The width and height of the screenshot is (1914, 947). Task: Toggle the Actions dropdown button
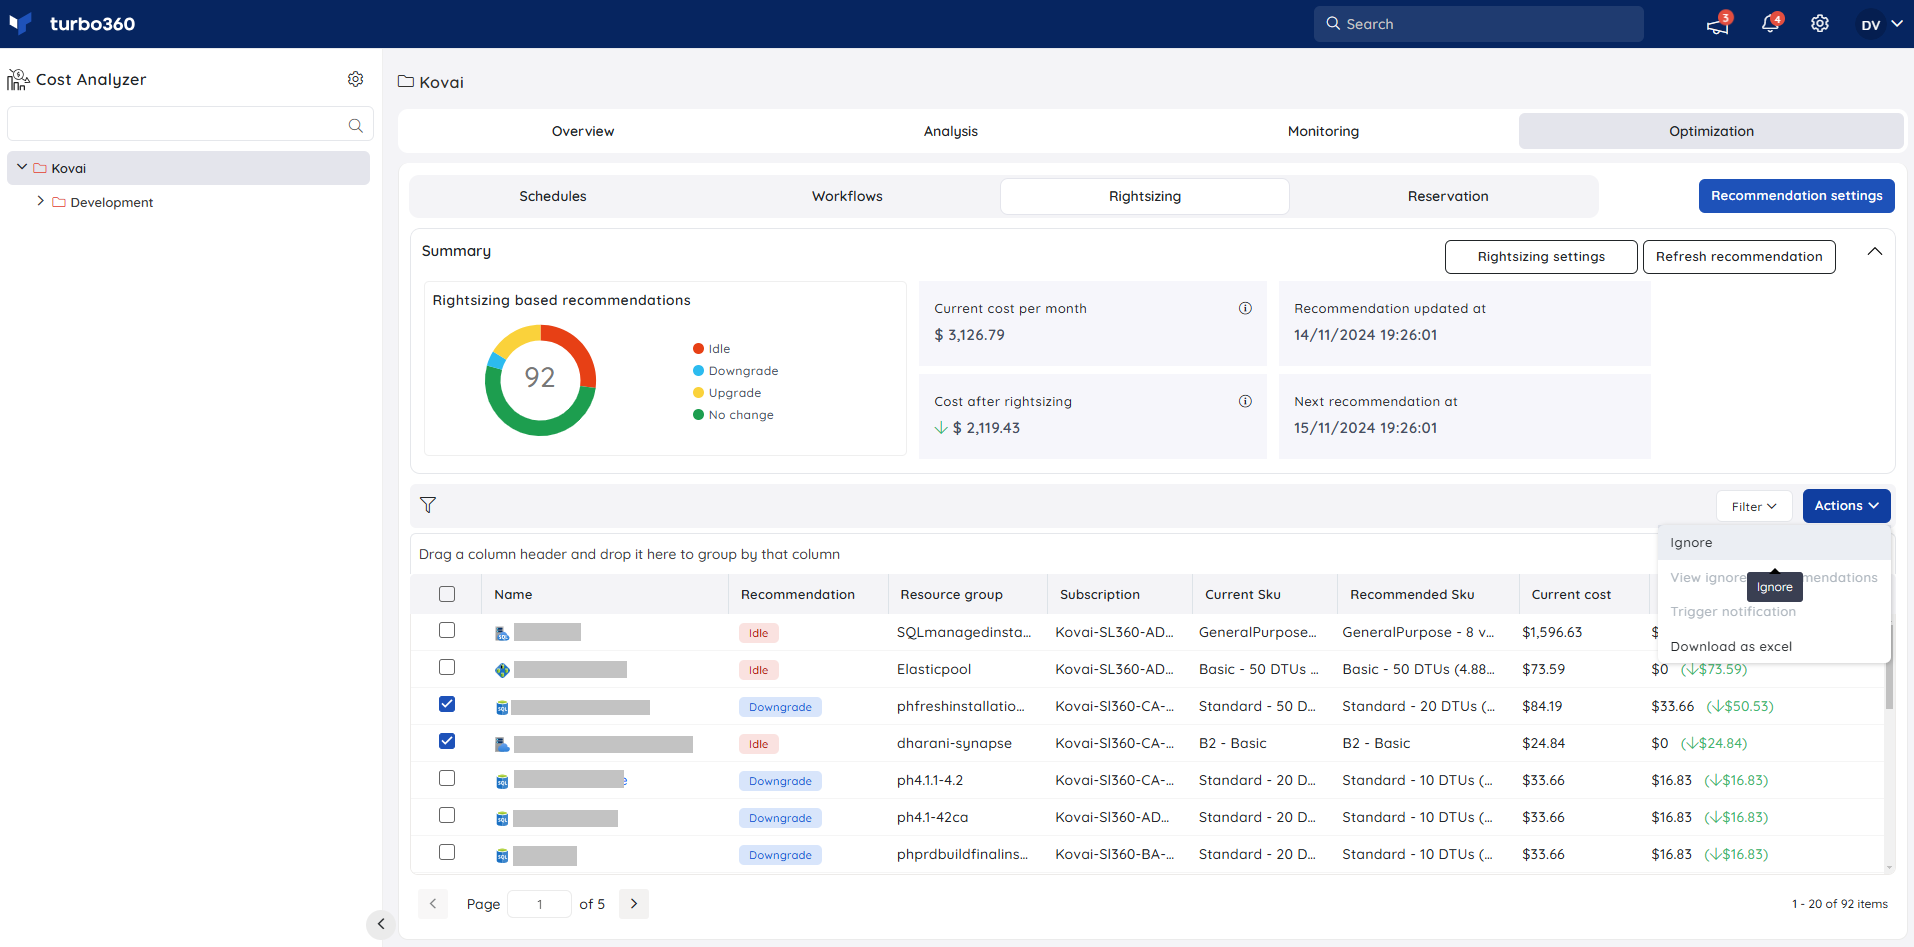point(1846,506)
